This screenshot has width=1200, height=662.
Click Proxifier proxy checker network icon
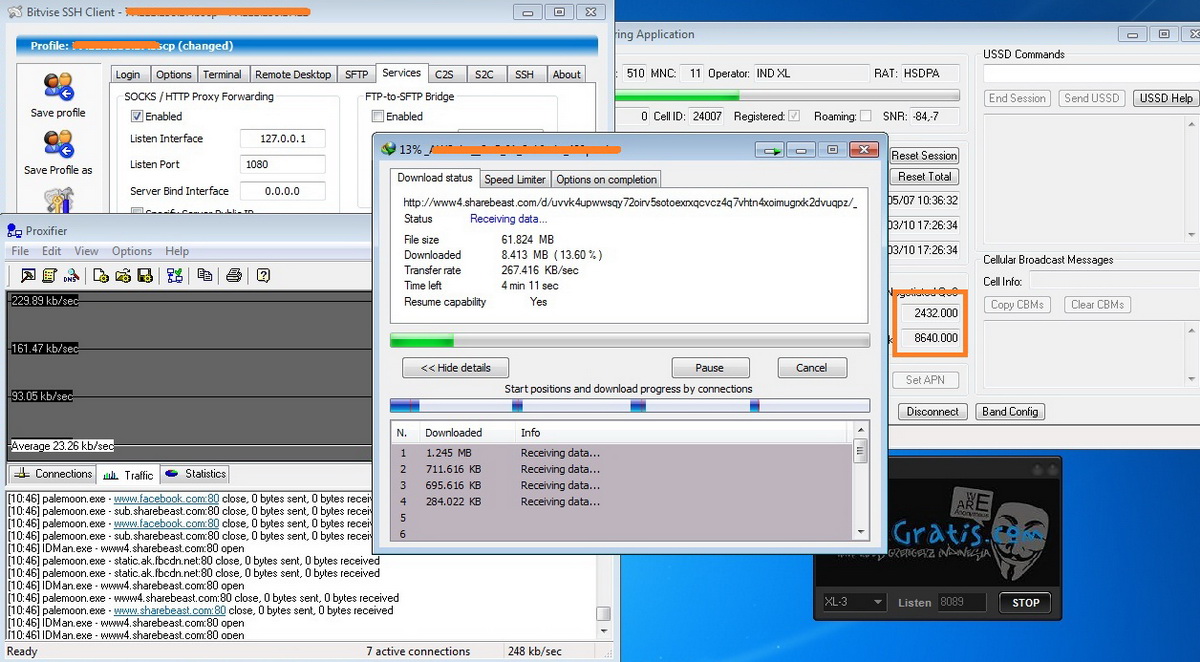[x=175, y=275]
